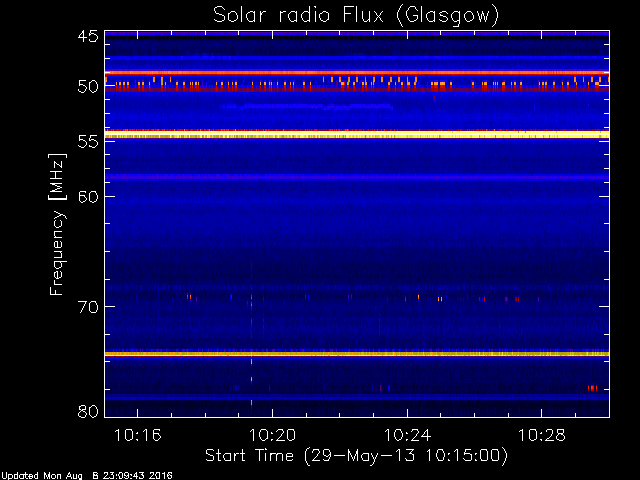Image resolution: width=640 pixels, height=480 pixels.
Task: Click the 55 frequency tick label
Action: tap(88, 142)
